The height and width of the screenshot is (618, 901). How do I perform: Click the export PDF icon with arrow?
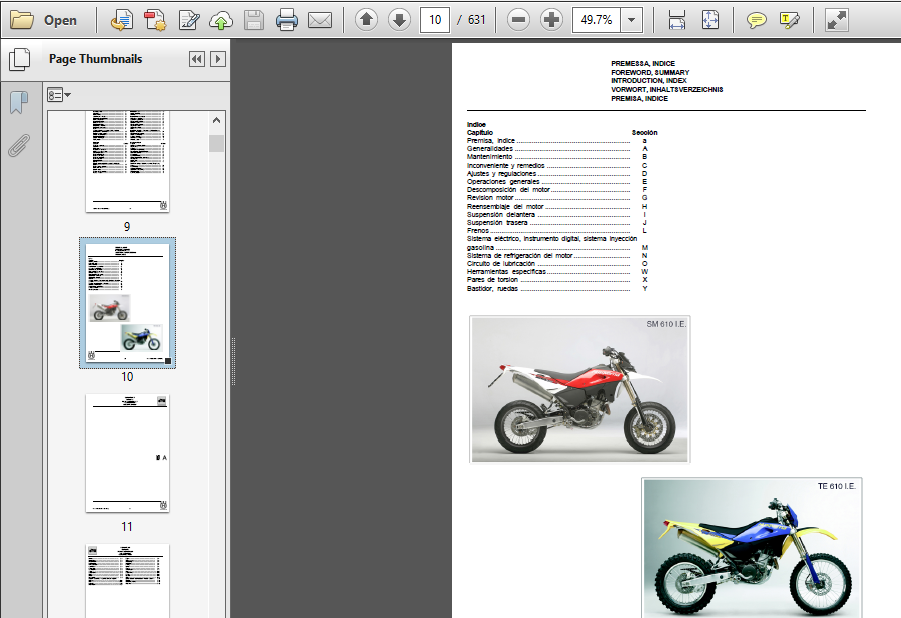coord(121,20)
